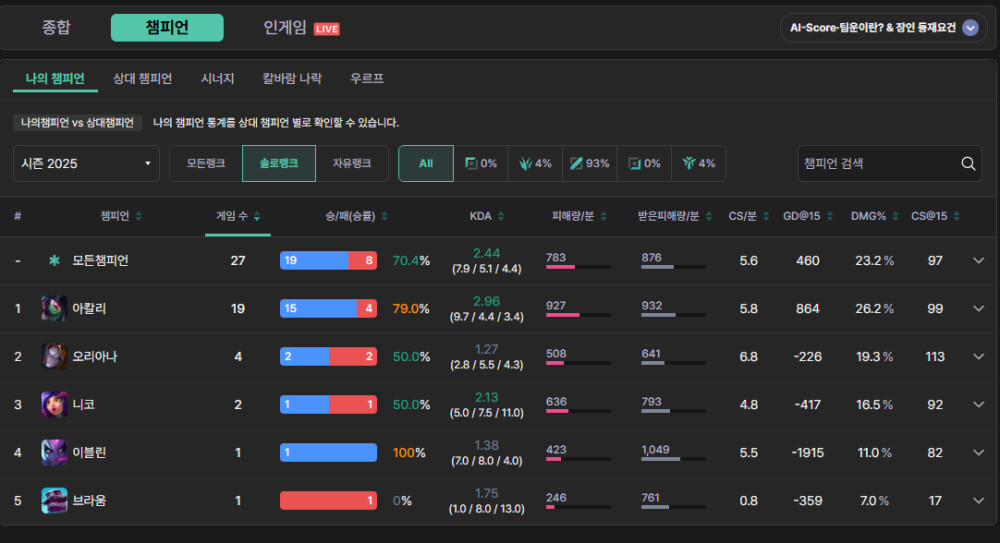Focus the 챔피언 검색 search field

pyautogui.click(x=878, y=164)
